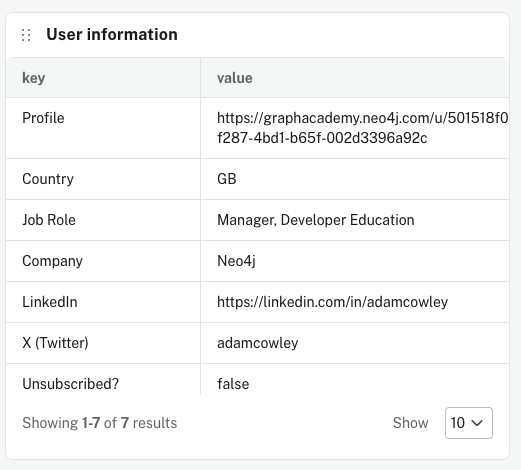Click the key column header
Screen dimensions: 521x470
point(103,78)
